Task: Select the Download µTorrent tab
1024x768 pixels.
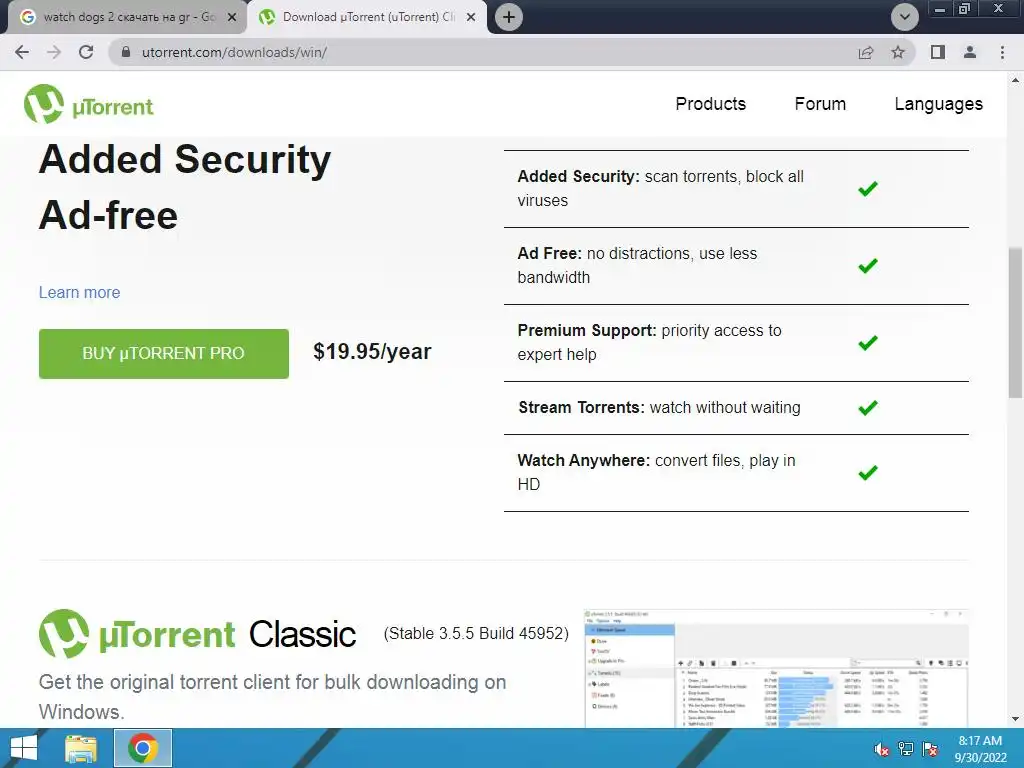Action: (366, 17)
